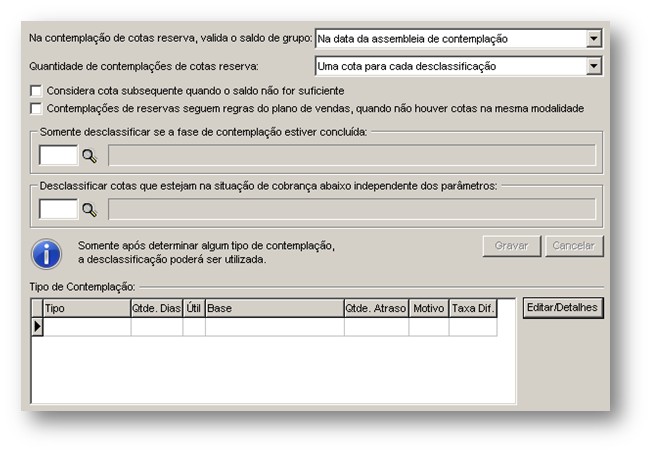Click the blue information icon
This screenshot has height=453, width=652.
pyautogui.click(x=46, y=254)
